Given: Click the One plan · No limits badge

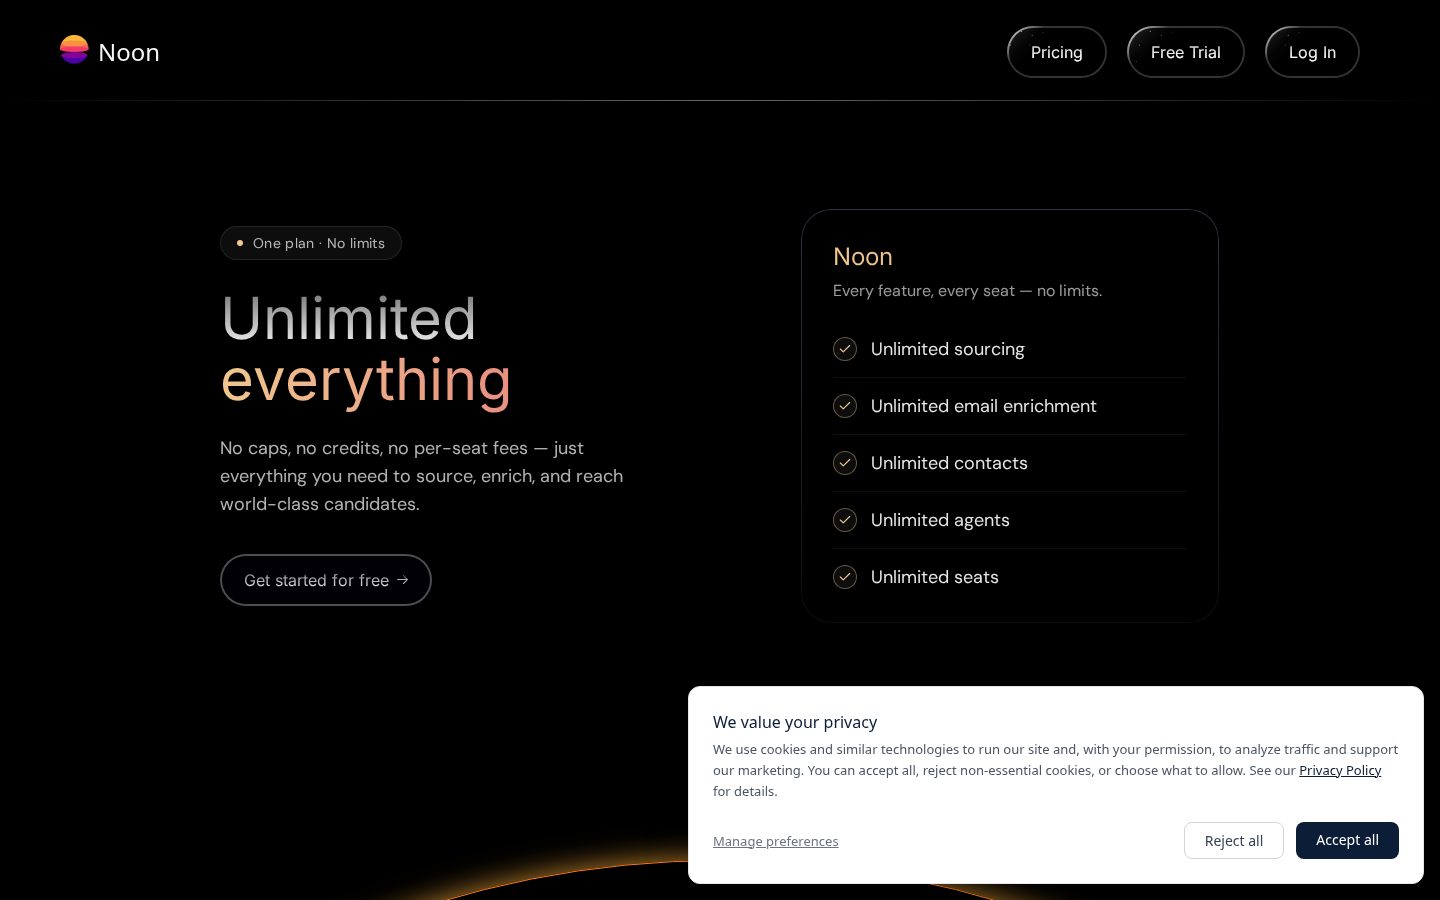Looking at the screenshot, I should click(311, 243).
